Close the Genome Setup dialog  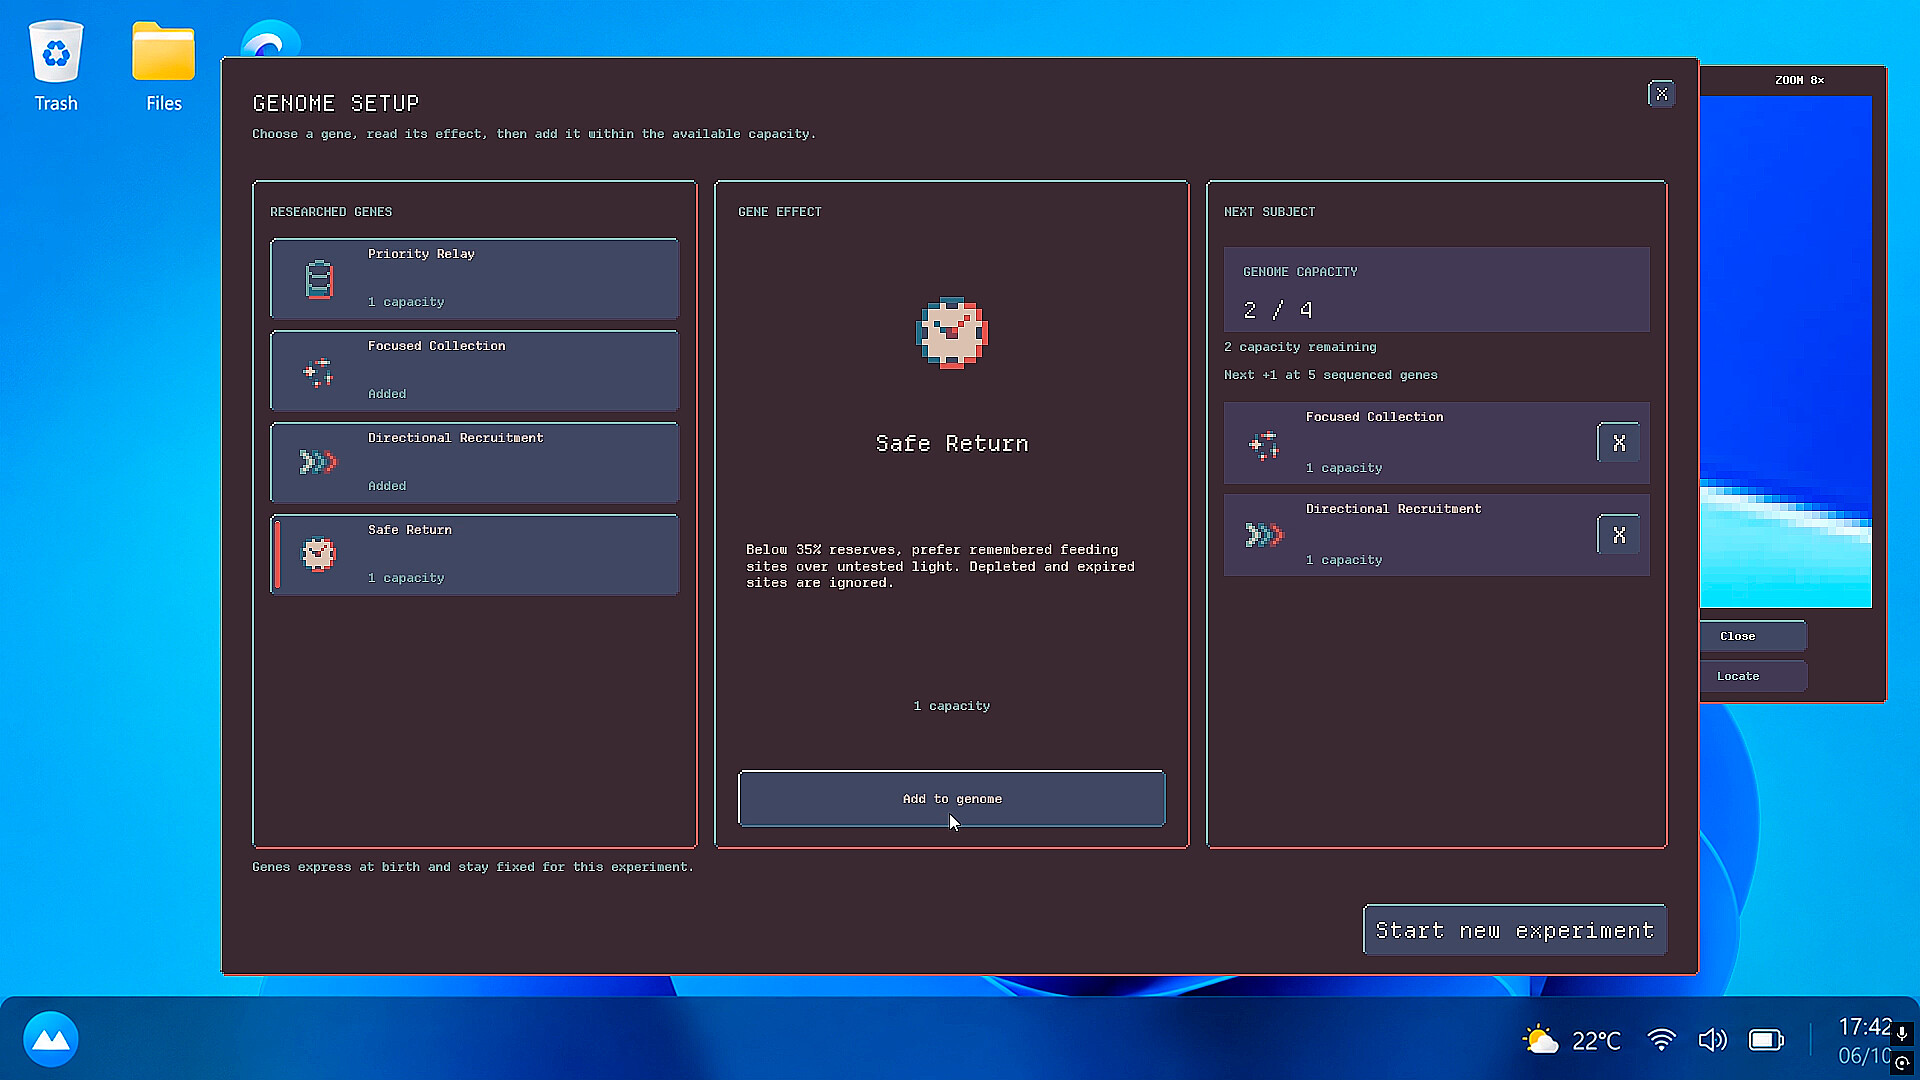click(x=1661, y=94)
